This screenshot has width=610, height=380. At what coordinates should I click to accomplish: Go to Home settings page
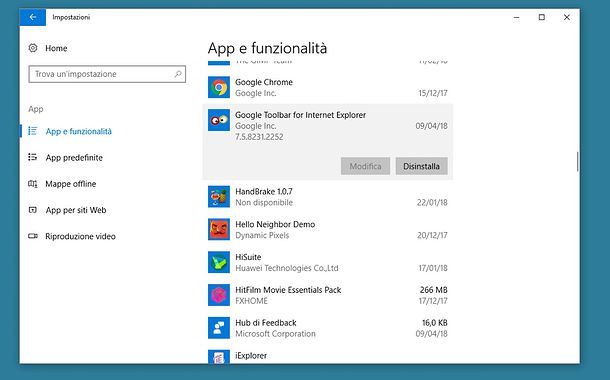(56, 48)
